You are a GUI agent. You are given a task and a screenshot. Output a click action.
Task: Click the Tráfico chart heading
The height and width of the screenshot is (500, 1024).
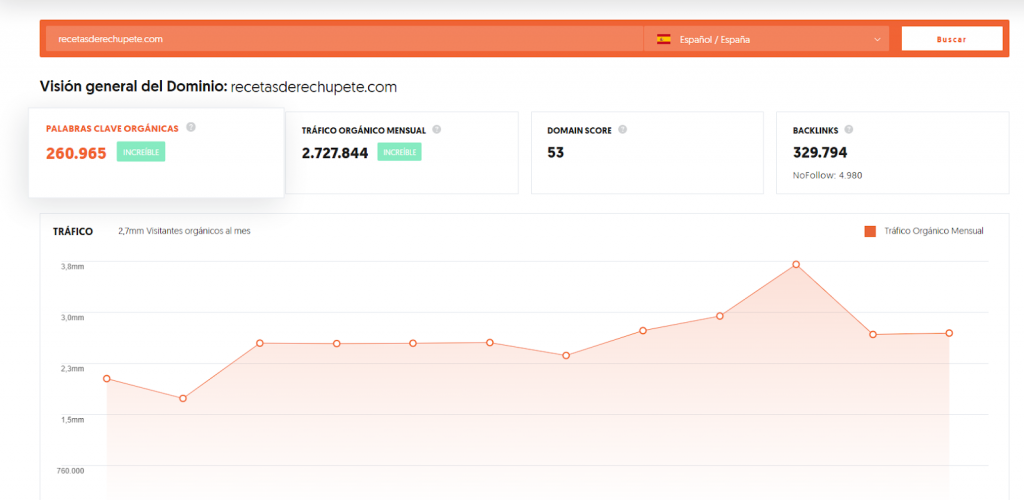[72, 231]
